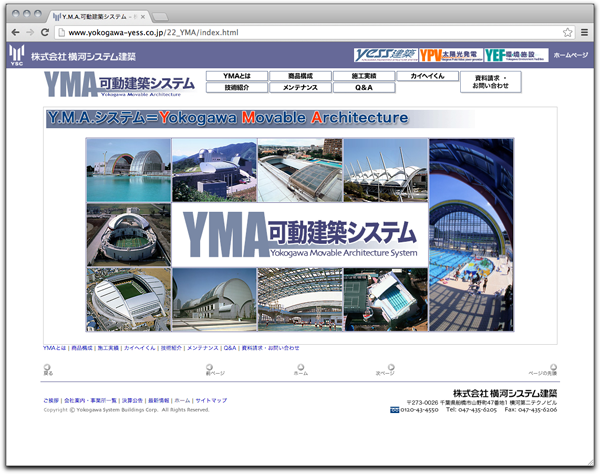Reload the page with the refresh icon
This screenshot has height=474, width=600.
pos(45,33)
